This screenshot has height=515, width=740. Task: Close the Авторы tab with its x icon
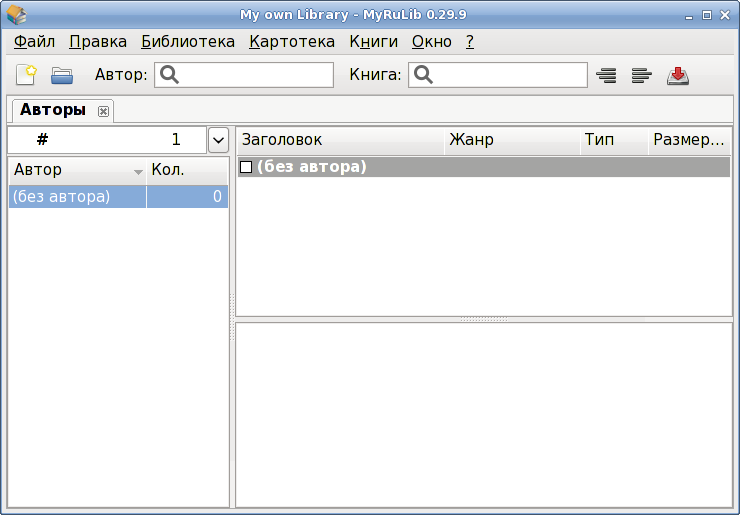point(103,111)
